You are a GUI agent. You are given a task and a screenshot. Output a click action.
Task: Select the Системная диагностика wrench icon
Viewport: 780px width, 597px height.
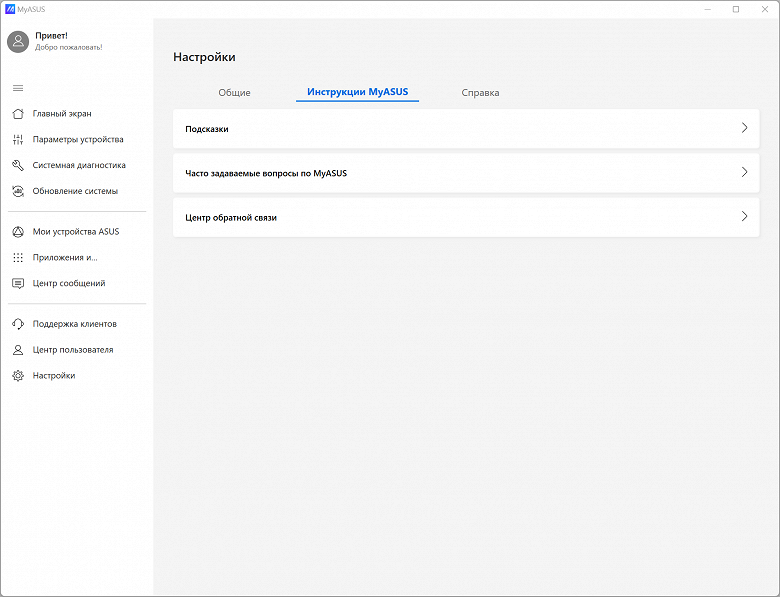coord(18,166)
